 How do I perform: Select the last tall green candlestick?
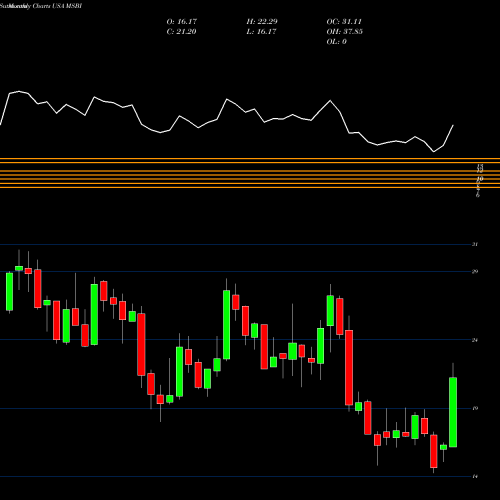(x=453, y=412)
